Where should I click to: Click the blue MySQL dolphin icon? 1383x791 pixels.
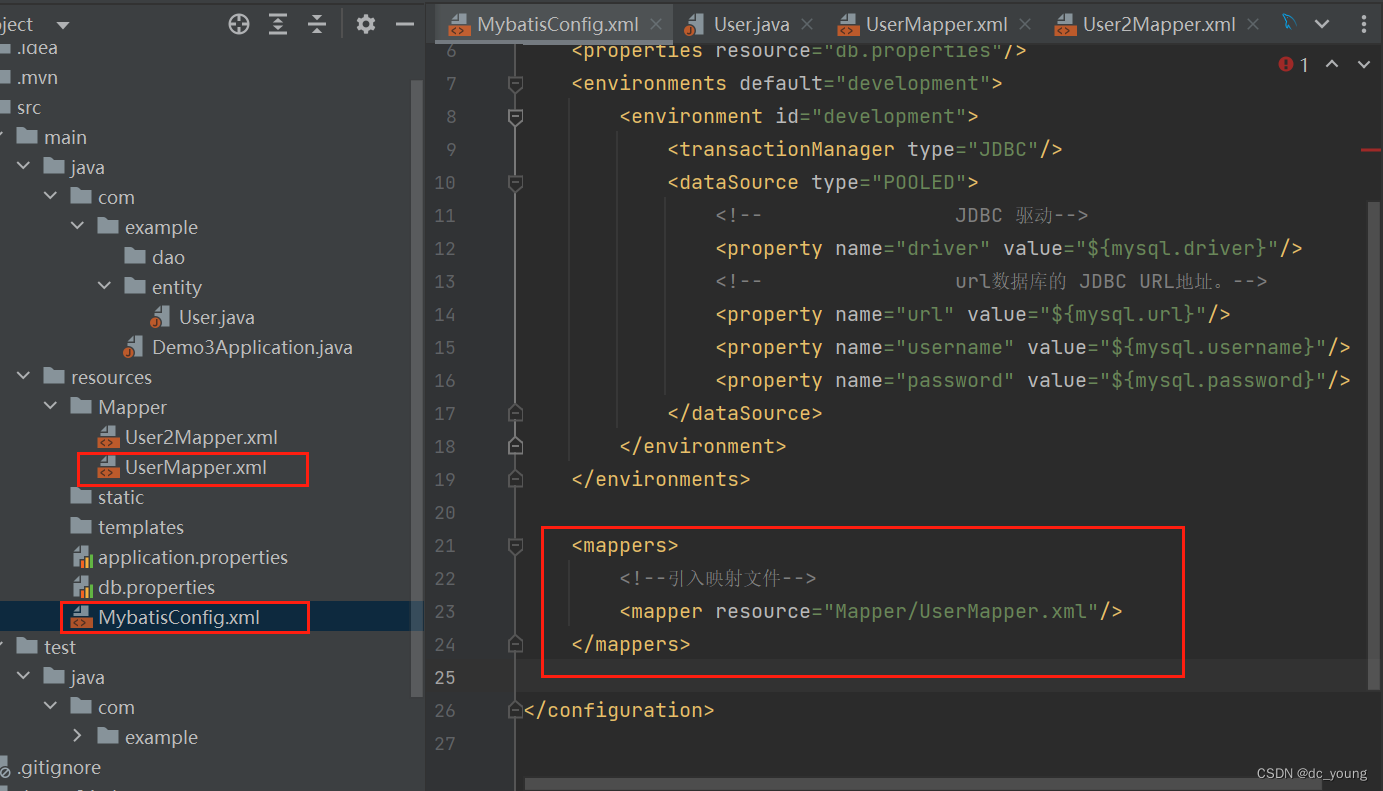[x=1290, y=20]
